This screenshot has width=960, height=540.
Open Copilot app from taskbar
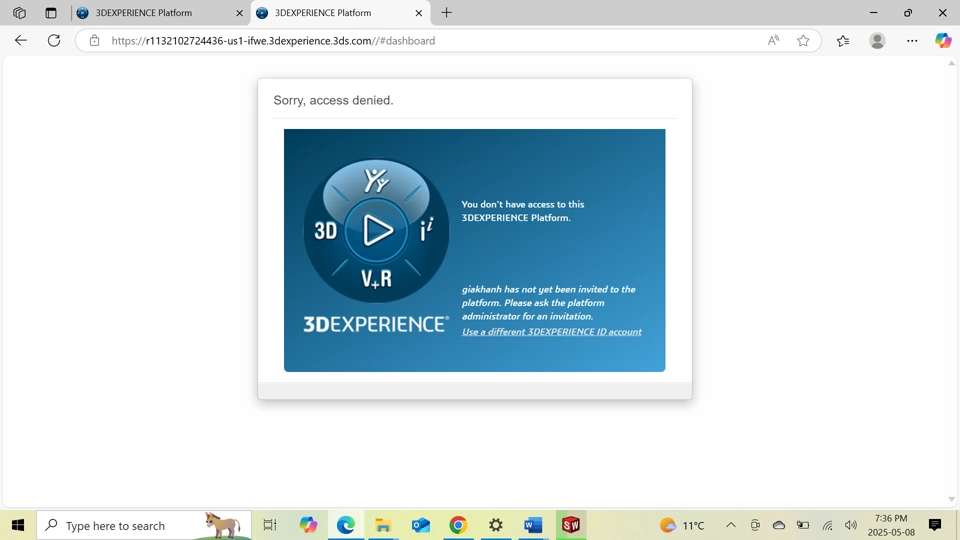pyautogui.click(x=308, y=525)
